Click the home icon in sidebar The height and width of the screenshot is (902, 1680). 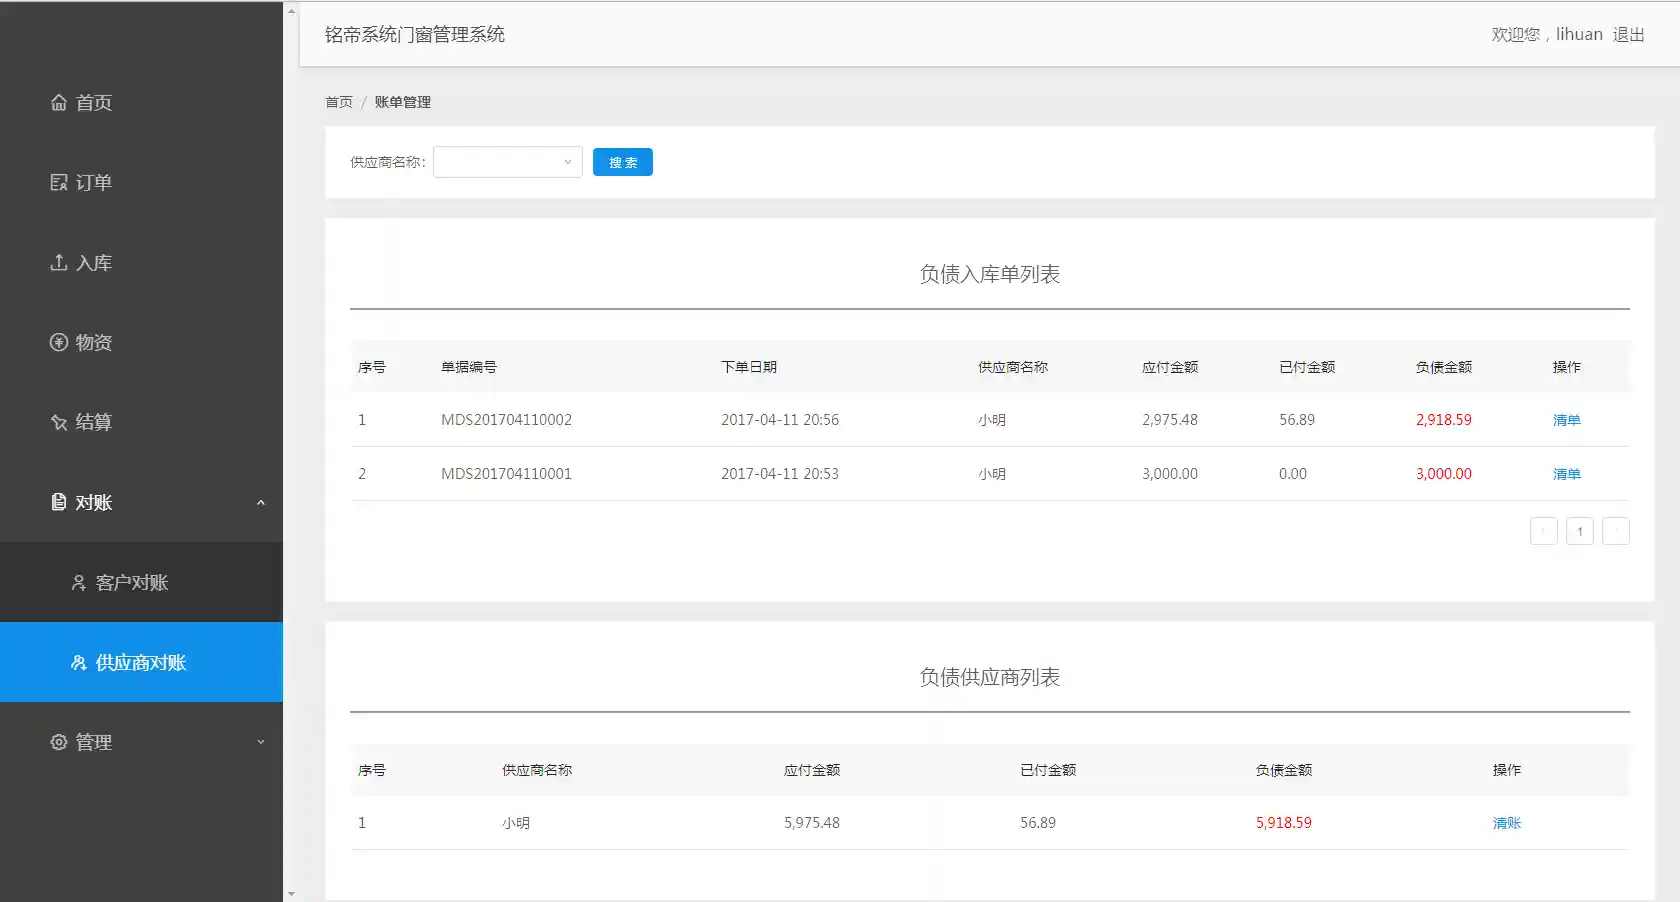[59, 102]
